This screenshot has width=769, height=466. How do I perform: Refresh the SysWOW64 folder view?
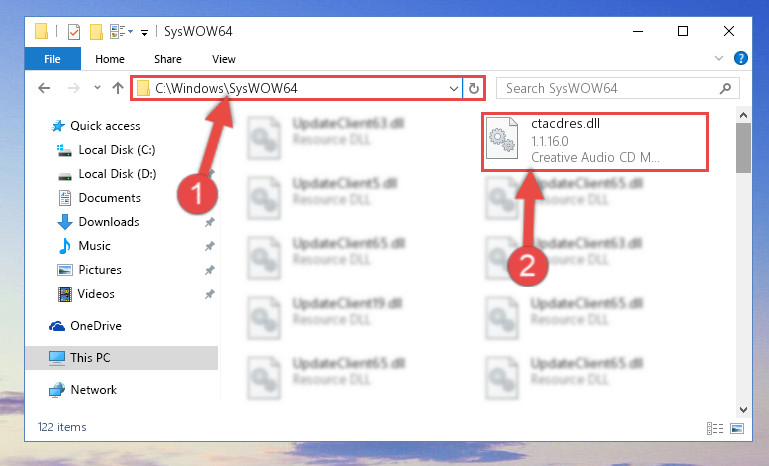474,88
